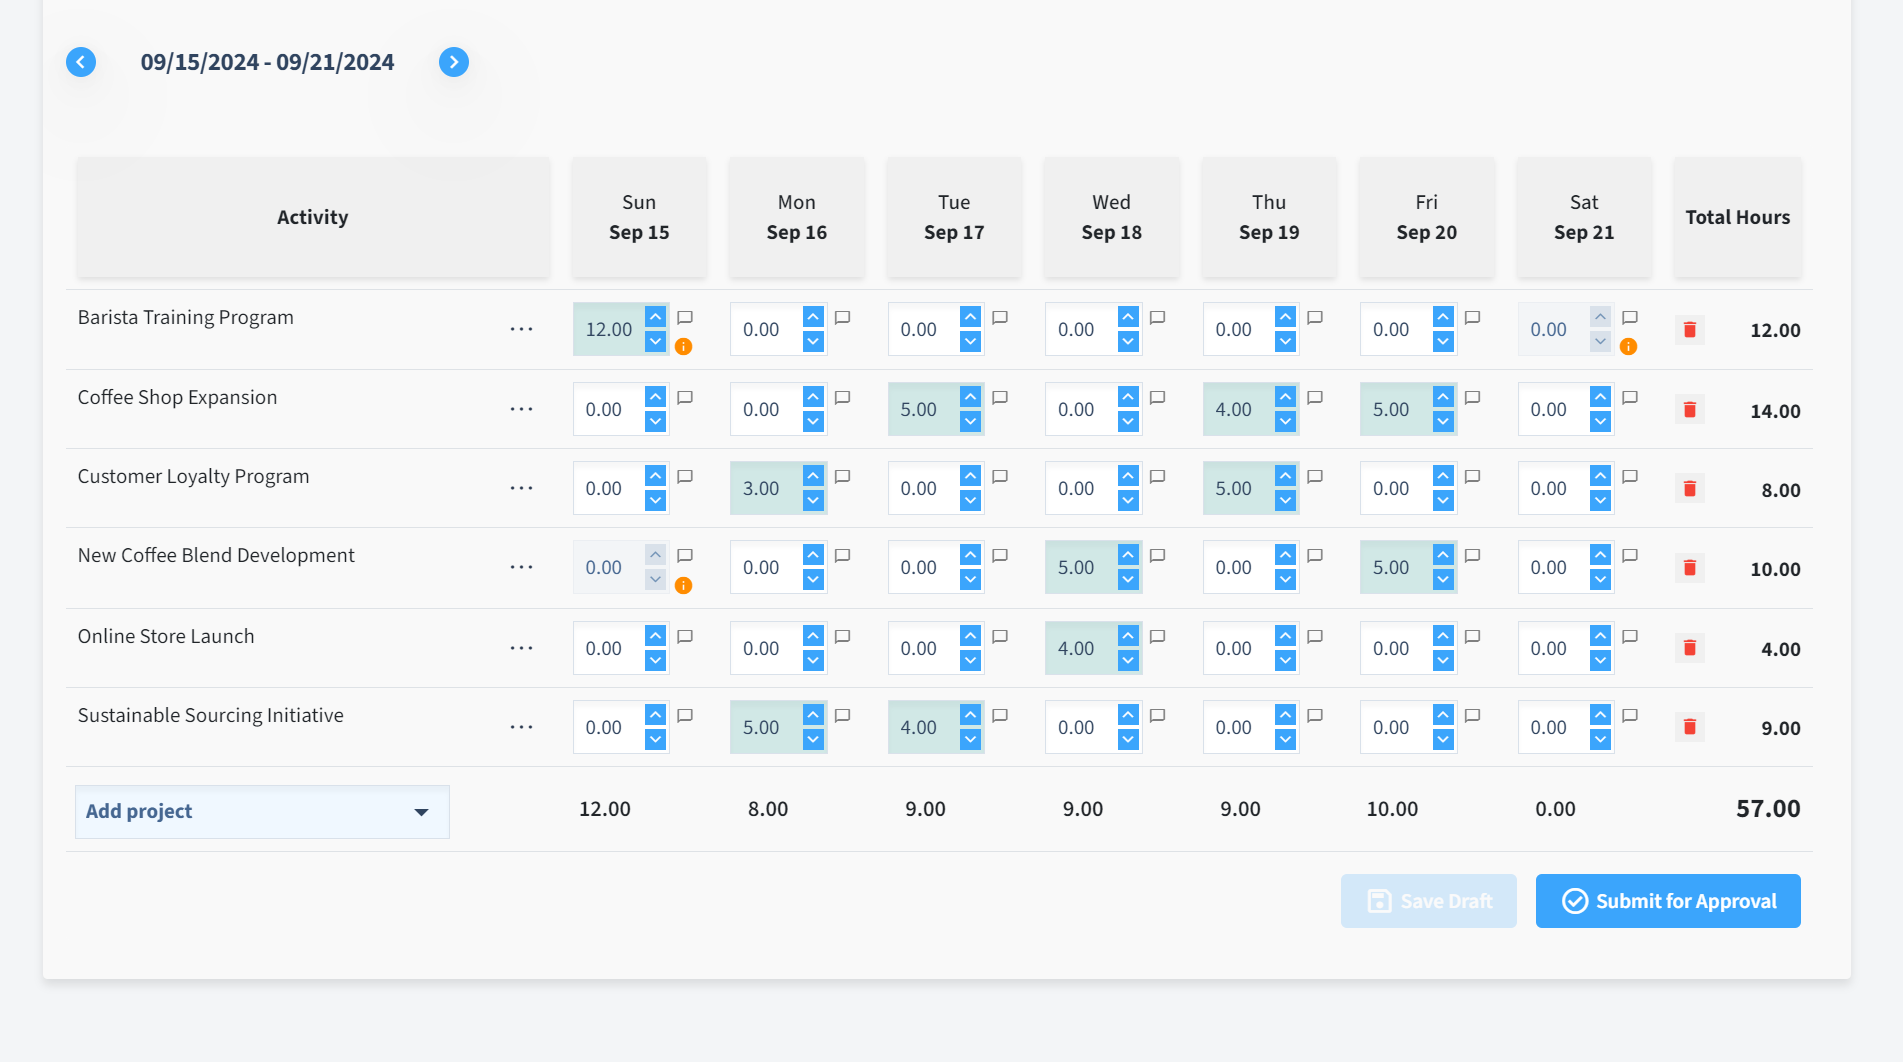The height and width of the screenshot is (1062, 1903).
Task: Submit the timesheet for approval
Action: click(x=1667, y=901)
